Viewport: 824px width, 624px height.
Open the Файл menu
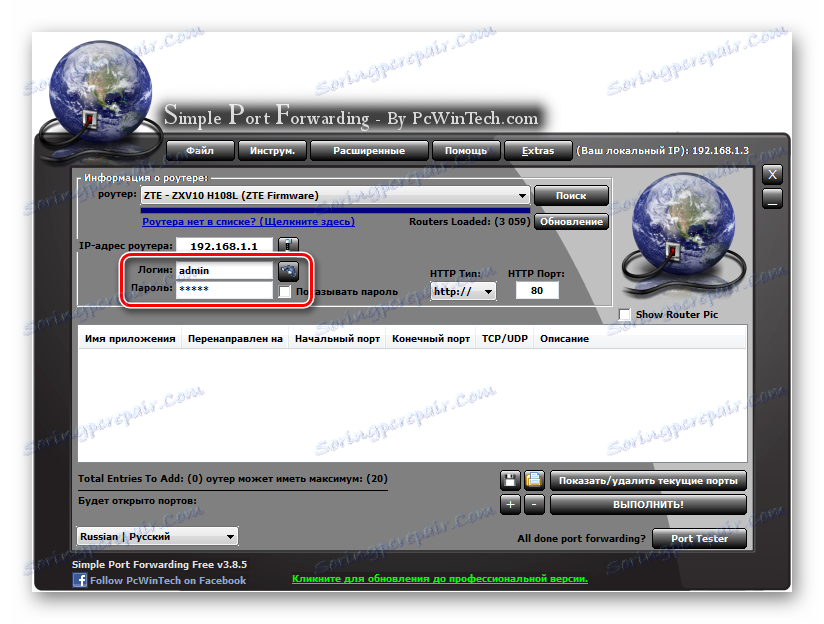200,150
